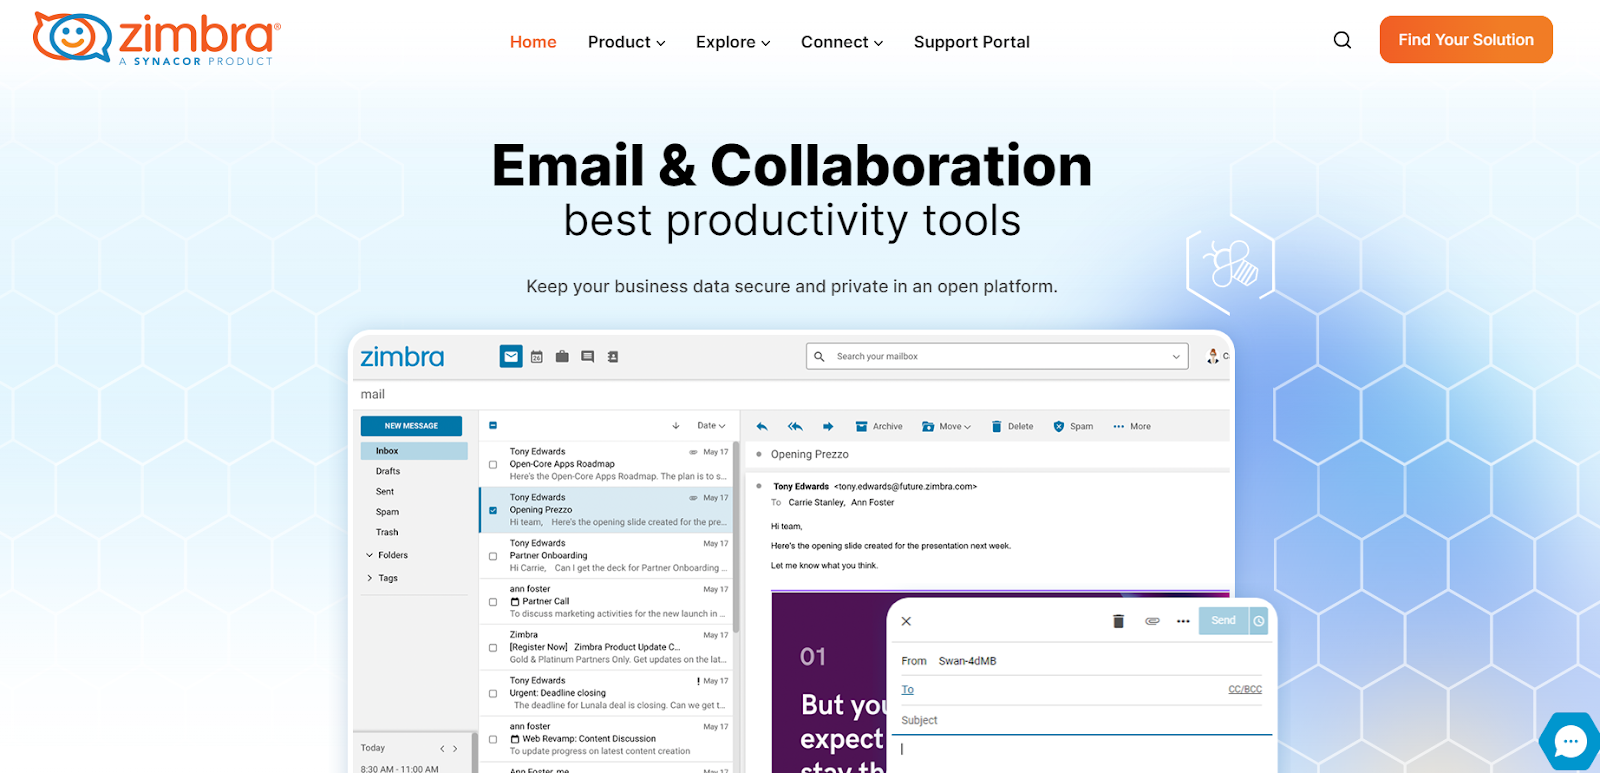Expand the Product menu

coord(626,42)
